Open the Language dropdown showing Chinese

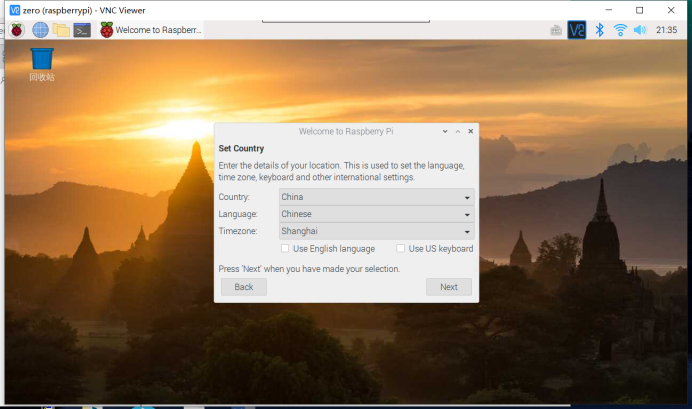click(376, 214)
